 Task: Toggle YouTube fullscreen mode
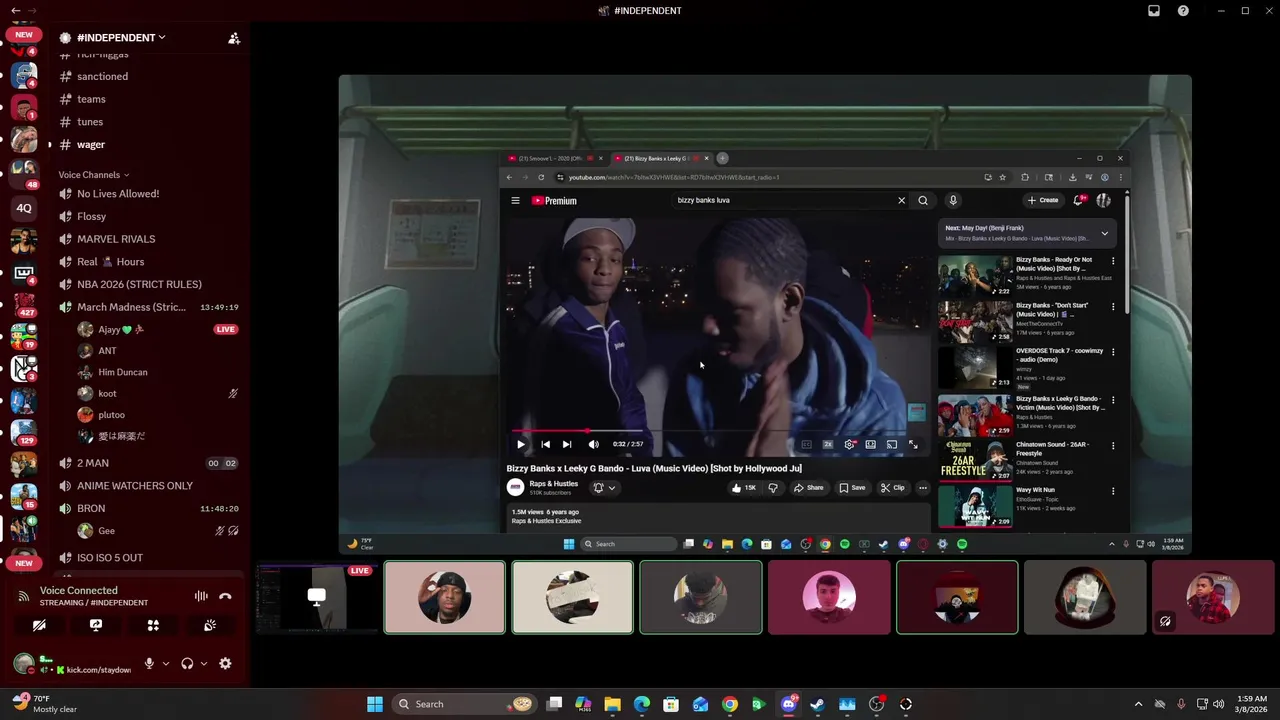[912, 444]
